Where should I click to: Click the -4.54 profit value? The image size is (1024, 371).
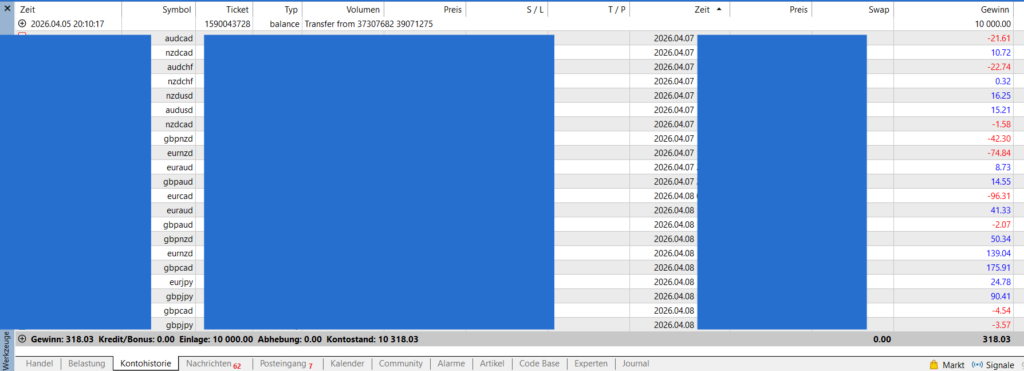click(1000, 310)
